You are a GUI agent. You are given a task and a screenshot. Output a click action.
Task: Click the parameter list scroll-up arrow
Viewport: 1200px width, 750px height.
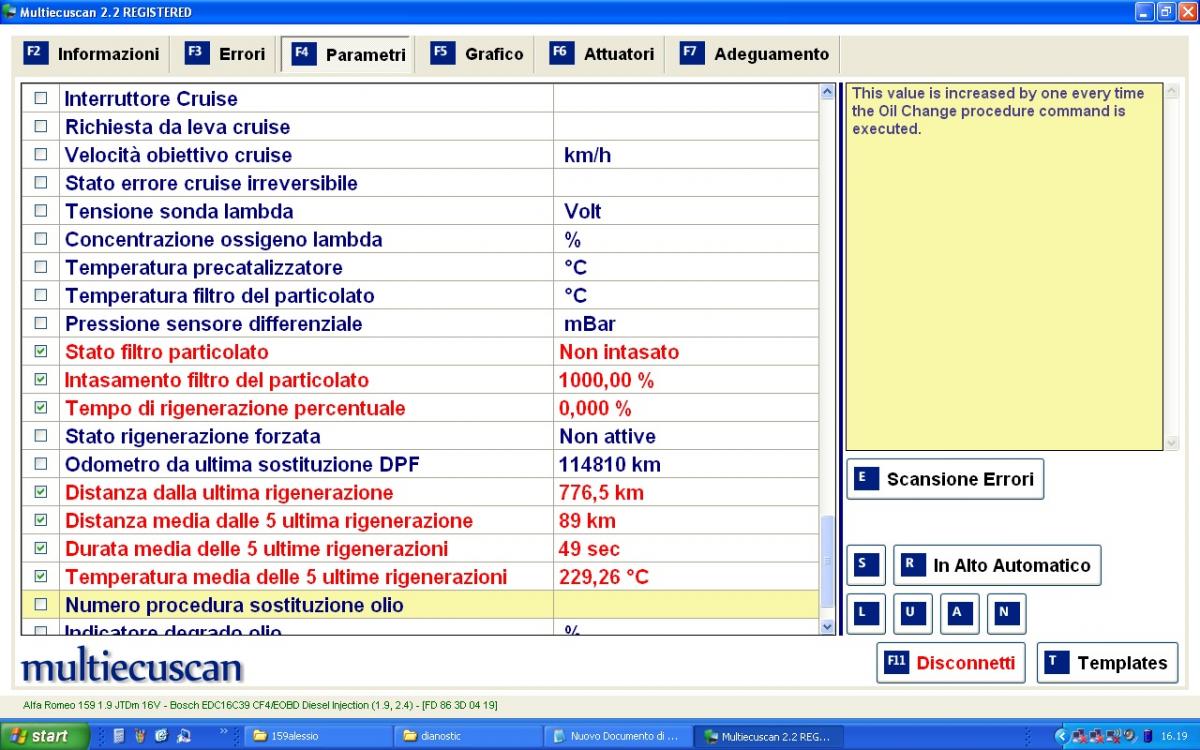coord(827,92)
